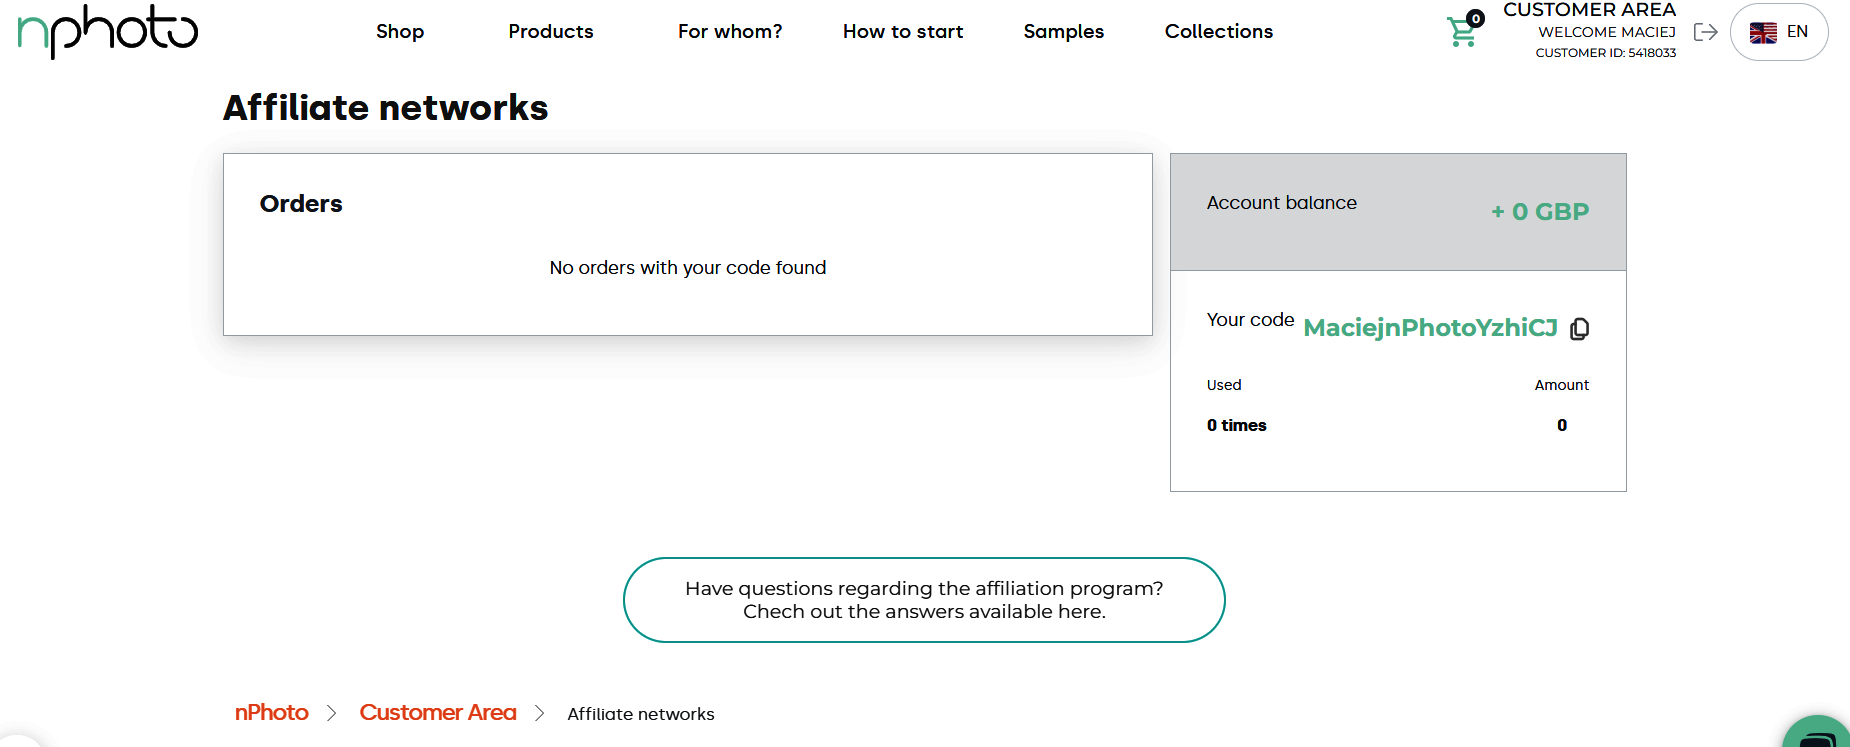This screenshot has width=1850, height=747.
Task: Go to Samples page
Action: point(1063,32)
